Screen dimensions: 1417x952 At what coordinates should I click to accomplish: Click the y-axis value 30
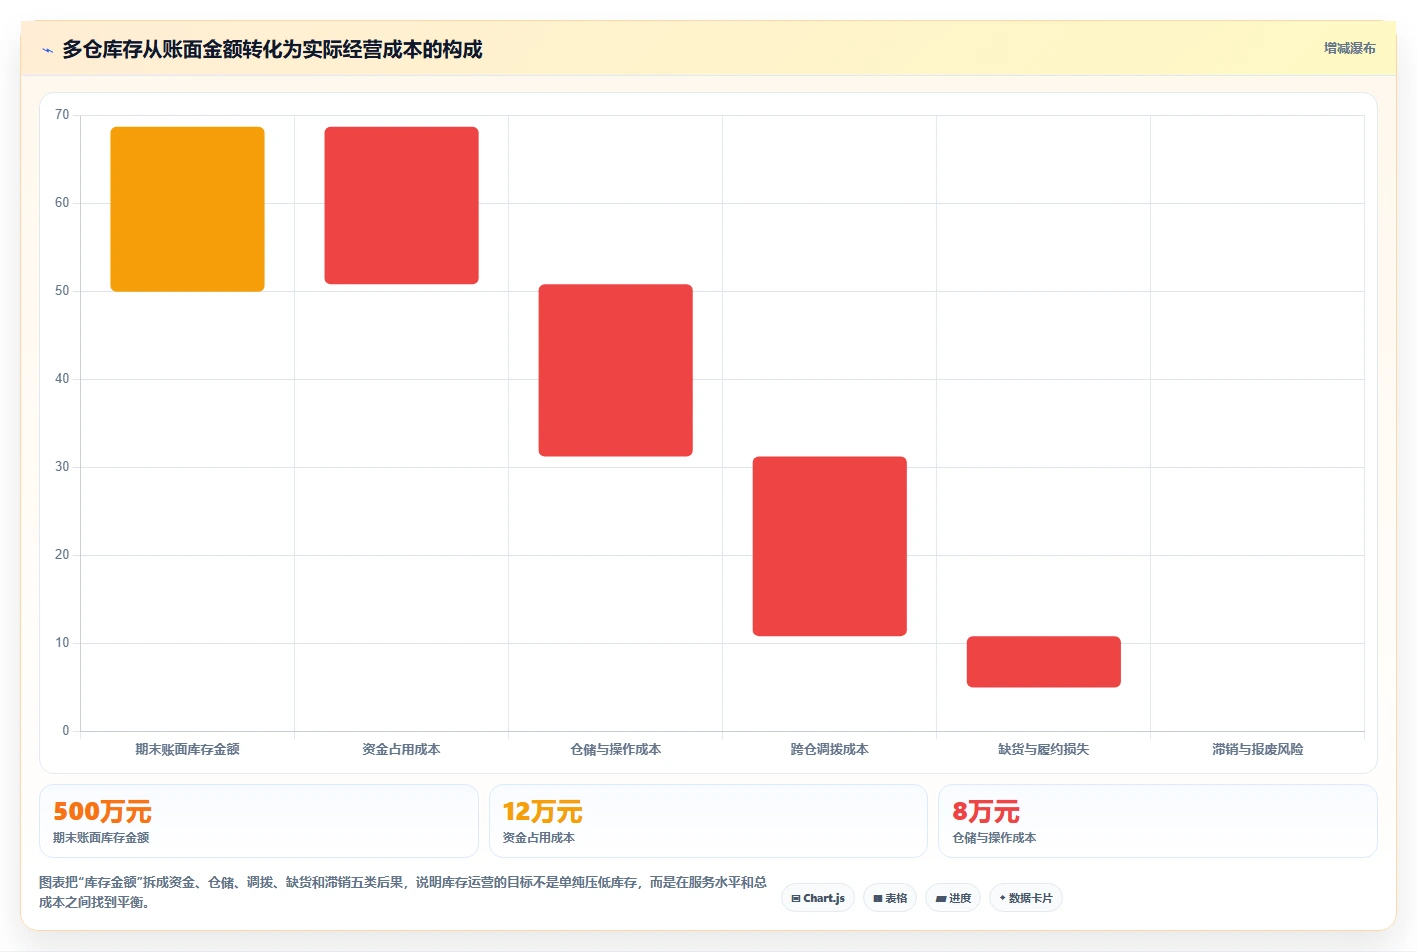pos(62,467)
